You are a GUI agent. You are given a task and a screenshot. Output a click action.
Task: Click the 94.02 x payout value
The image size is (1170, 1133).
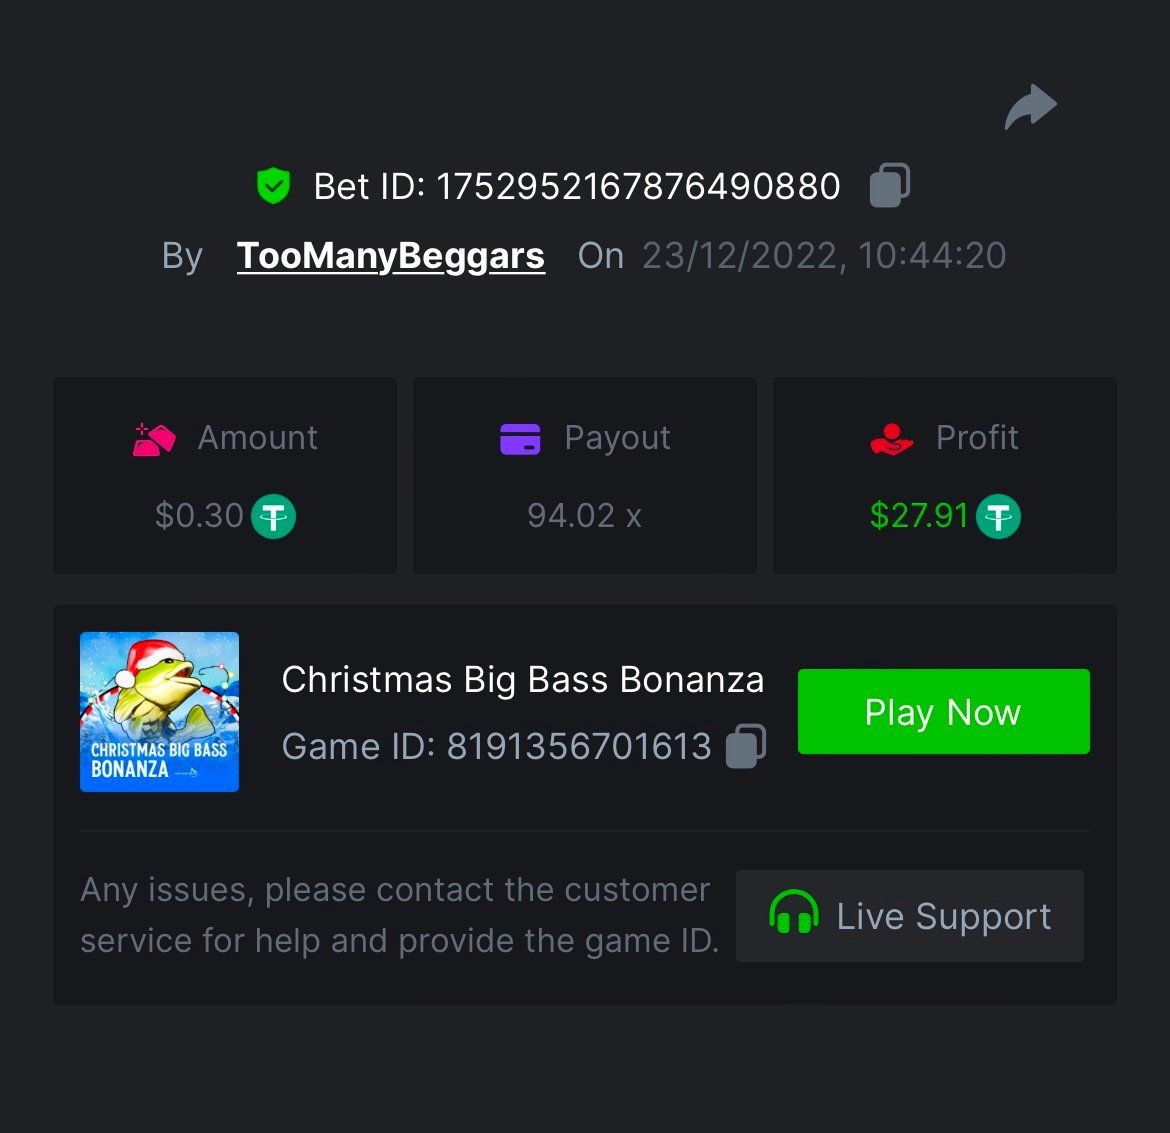584,516
